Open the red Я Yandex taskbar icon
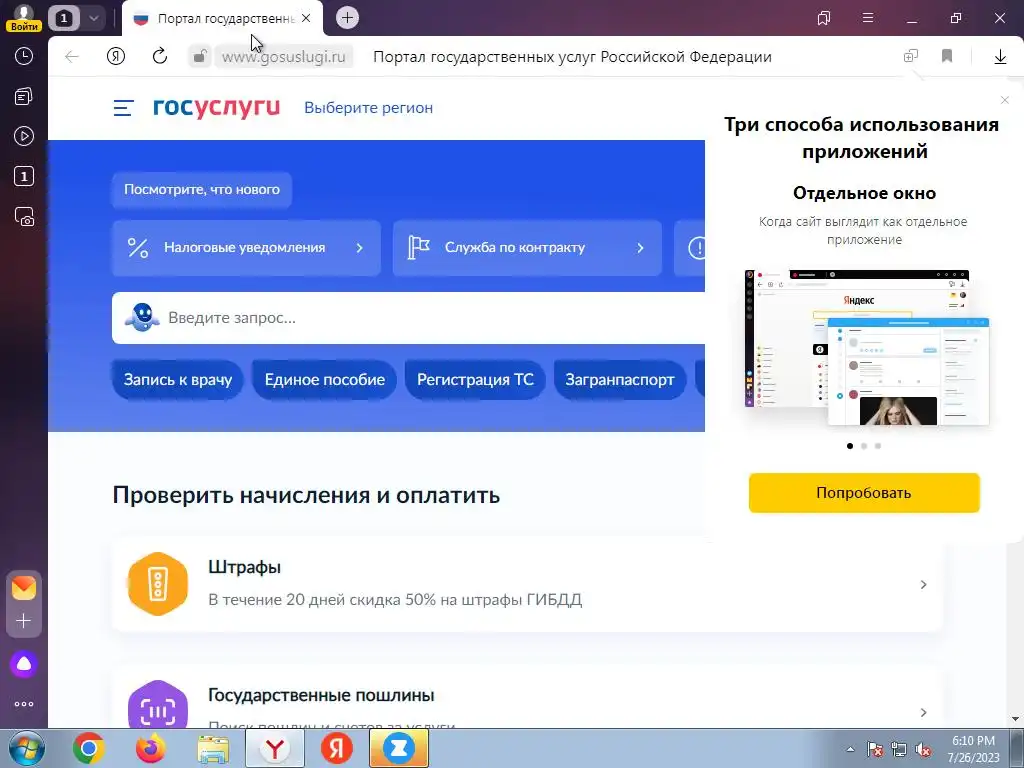The height and width of the screenshot is (768, 1024). coord(337,748)
